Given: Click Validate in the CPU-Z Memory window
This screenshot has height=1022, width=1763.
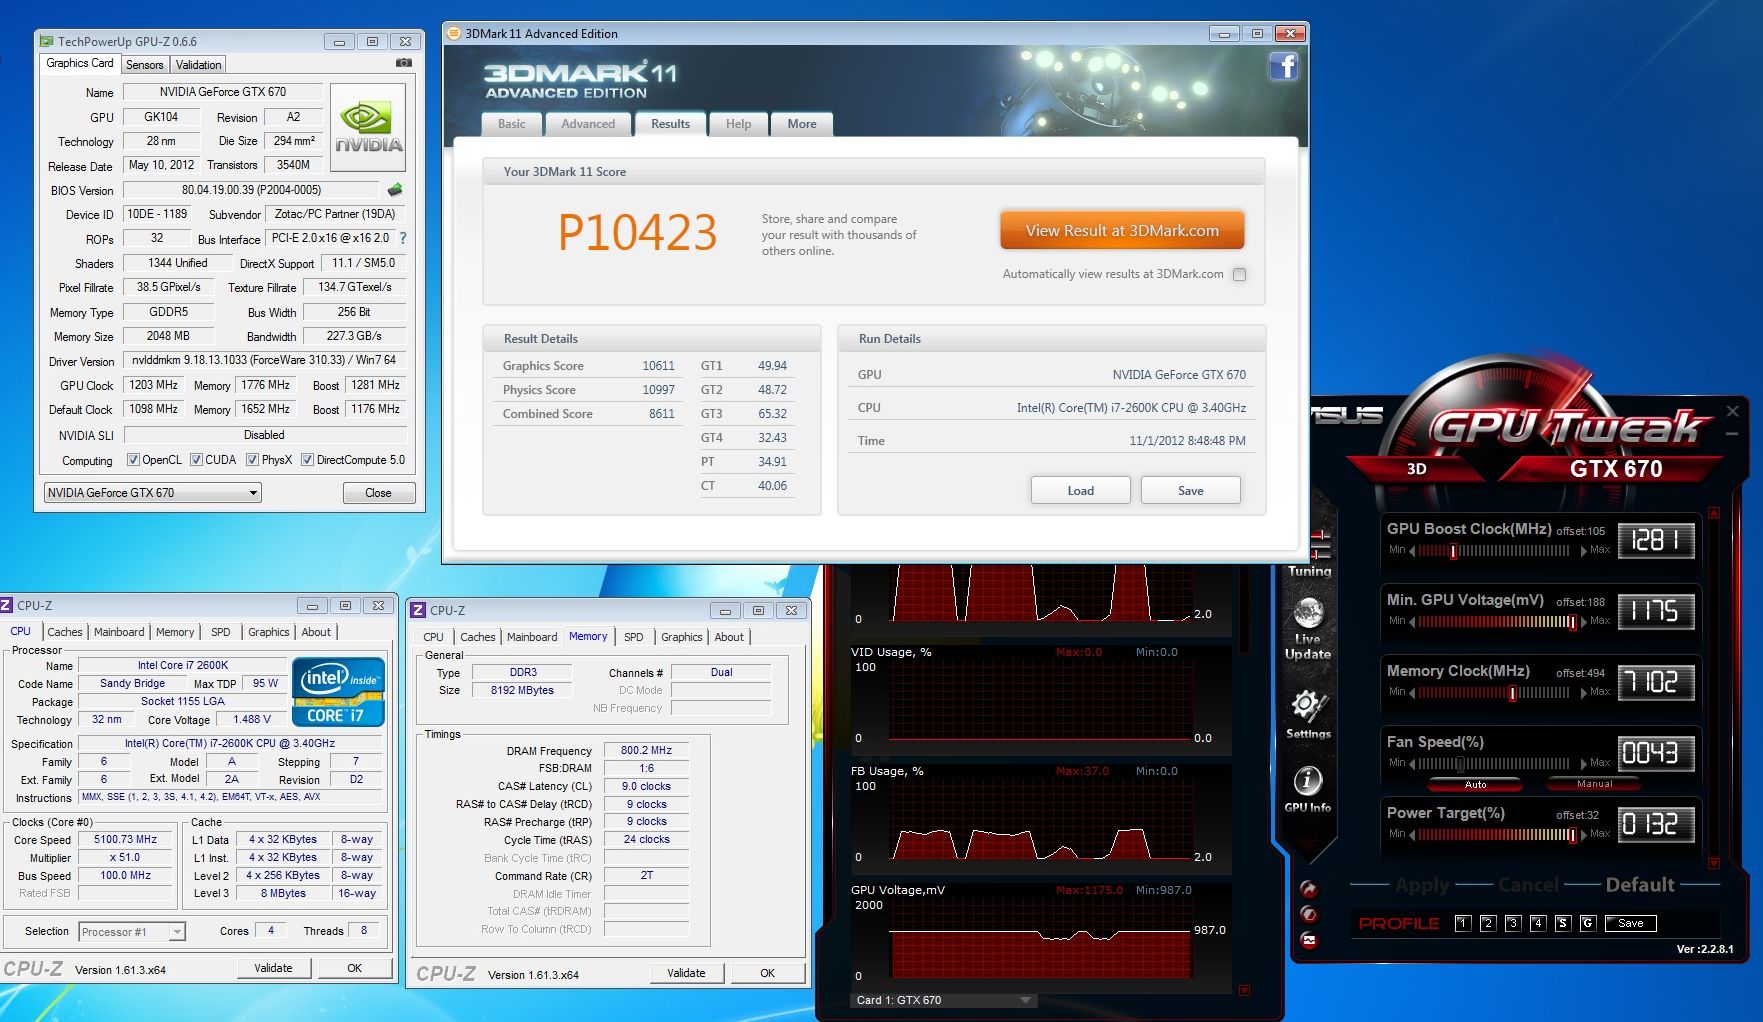Looking at the screenshot, I should (686, 973).
